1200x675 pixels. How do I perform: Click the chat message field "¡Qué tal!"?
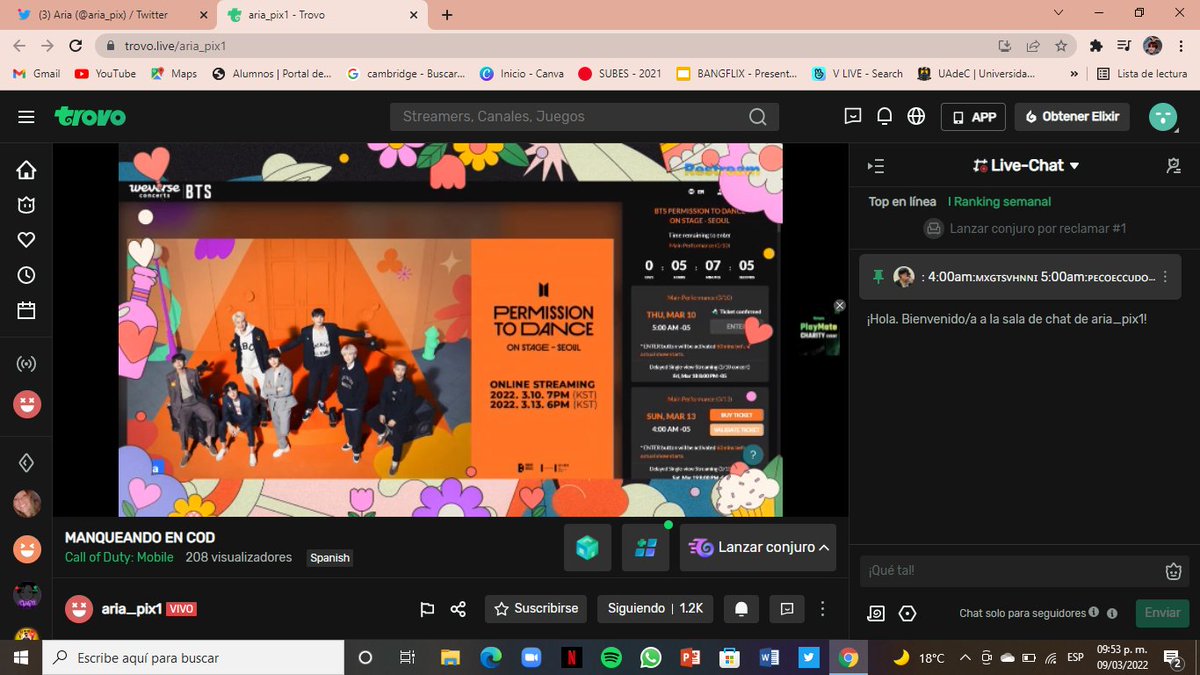pos(1010,571)
